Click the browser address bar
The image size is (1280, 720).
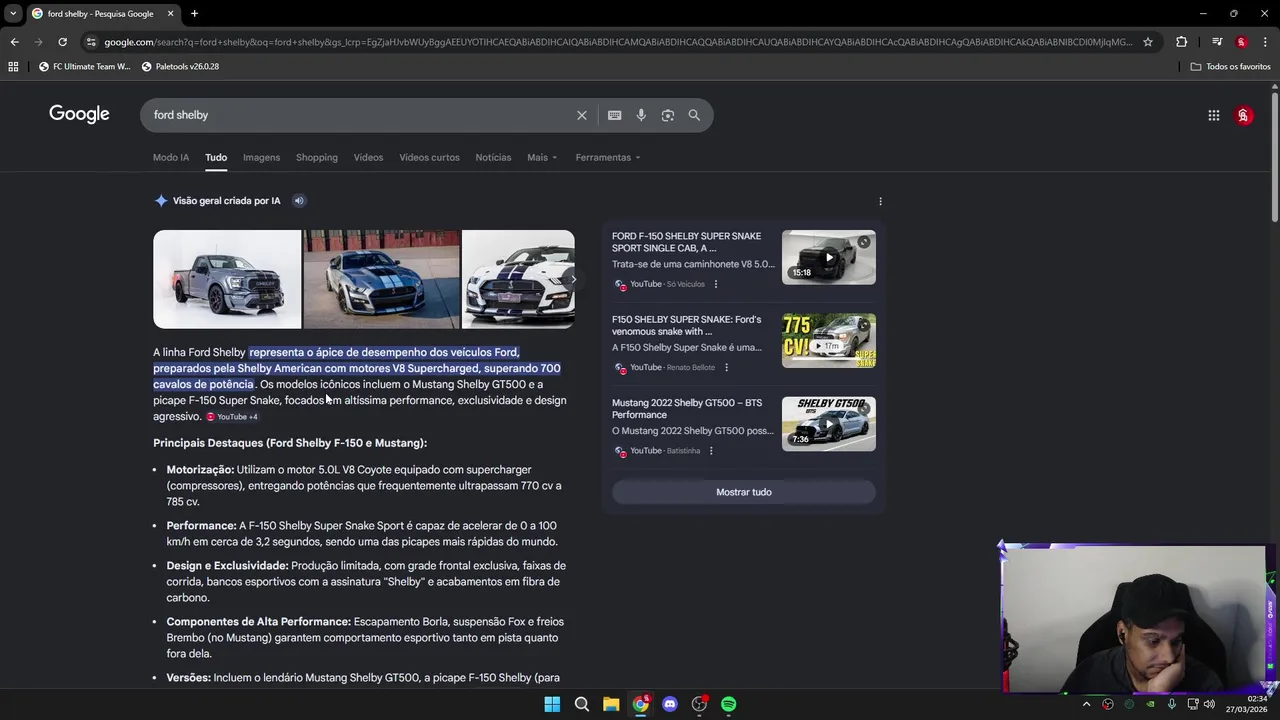coord(618,42)
